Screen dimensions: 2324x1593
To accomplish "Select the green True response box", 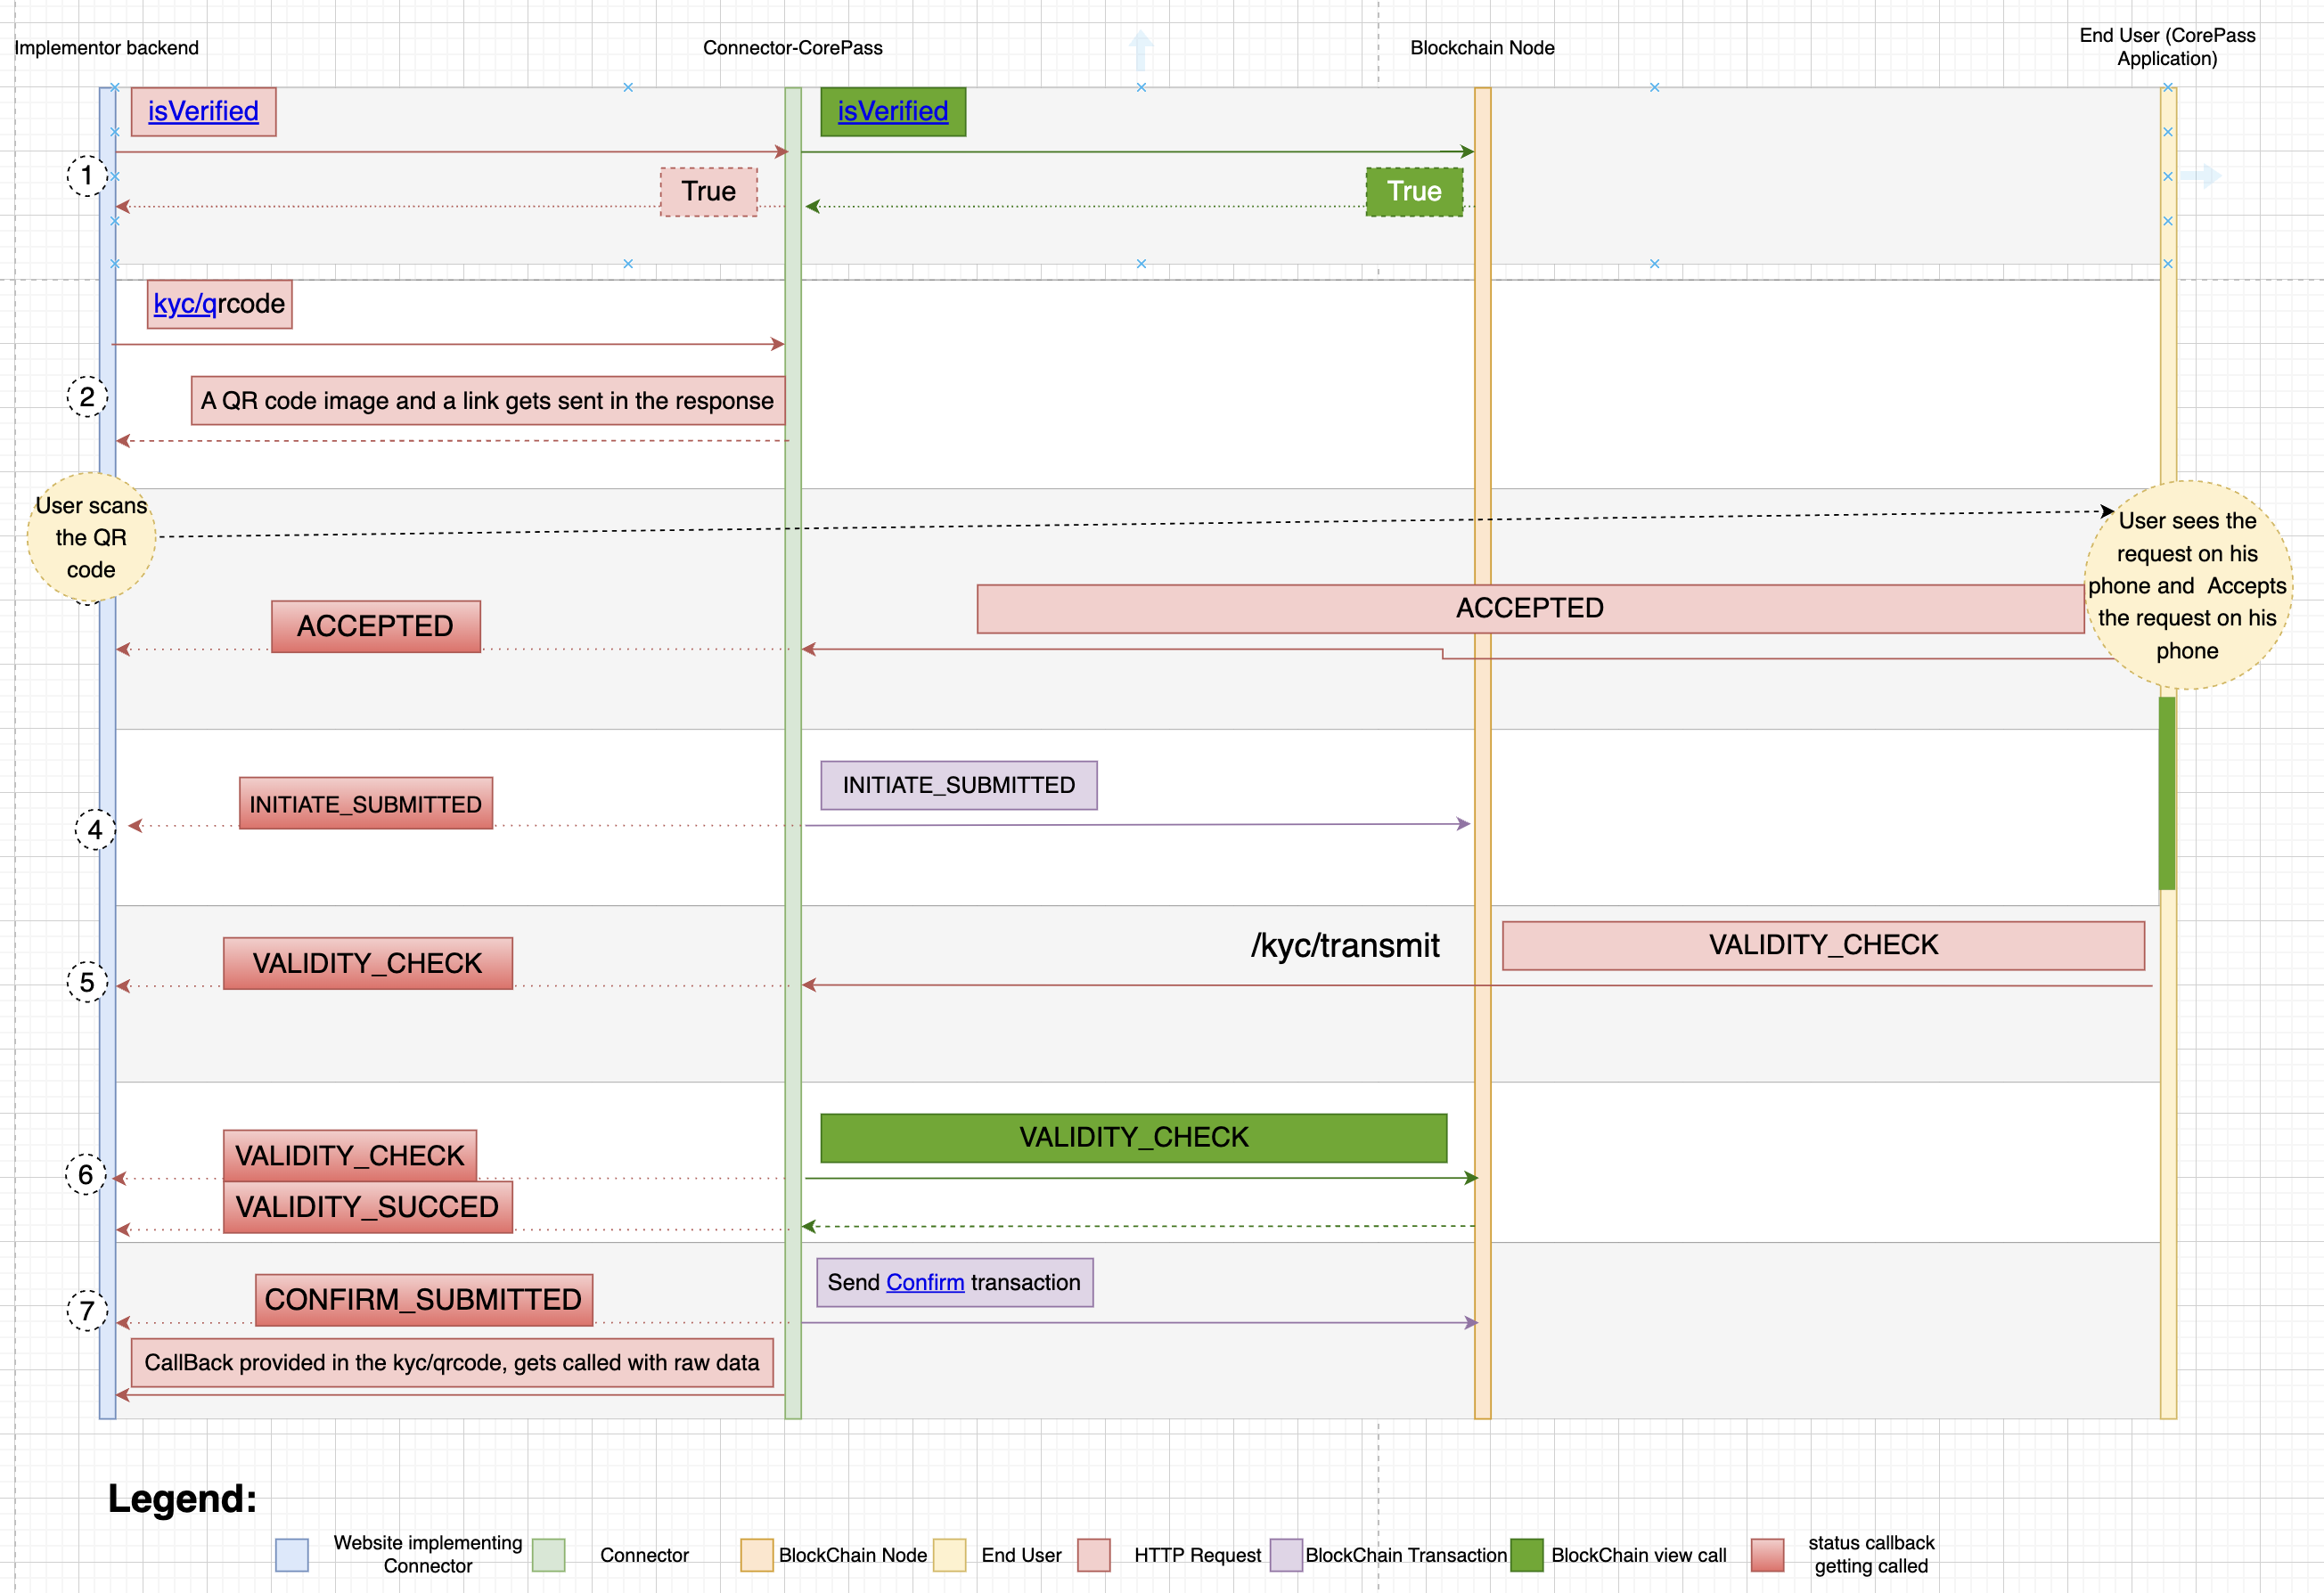I will click(1414, 191).
